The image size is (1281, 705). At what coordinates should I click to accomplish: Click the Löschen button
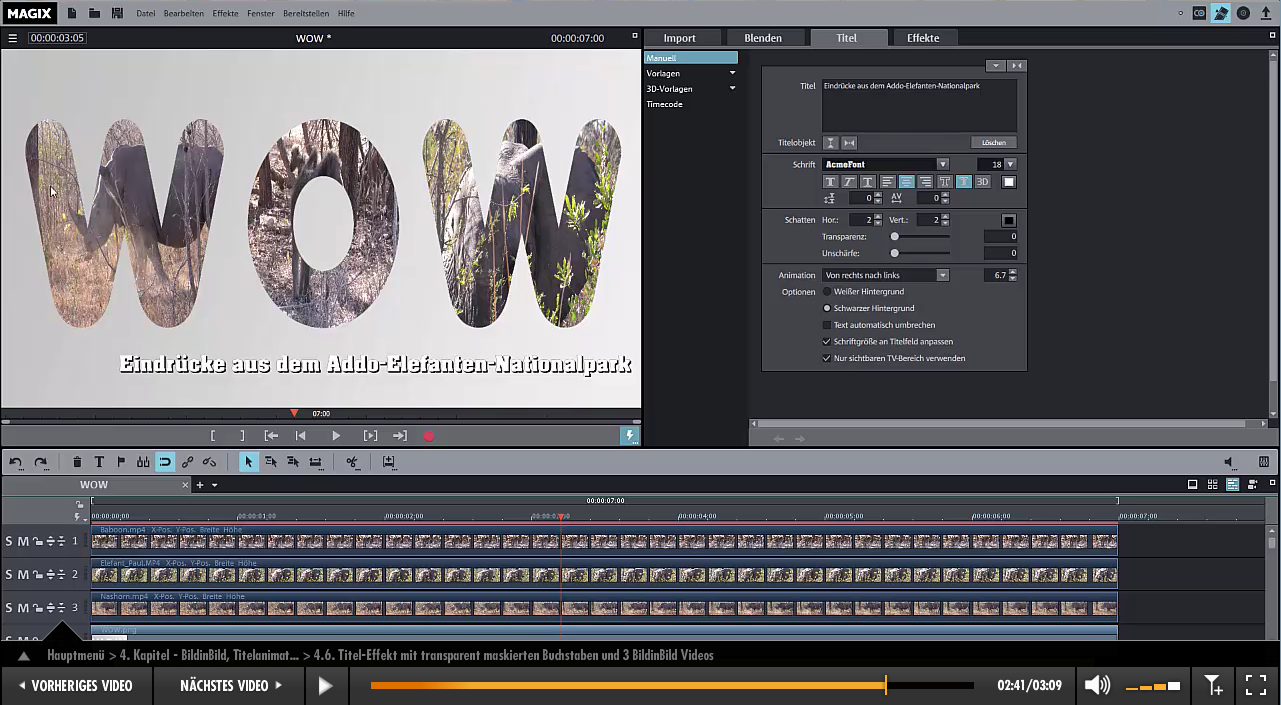(x=993, y=143)
